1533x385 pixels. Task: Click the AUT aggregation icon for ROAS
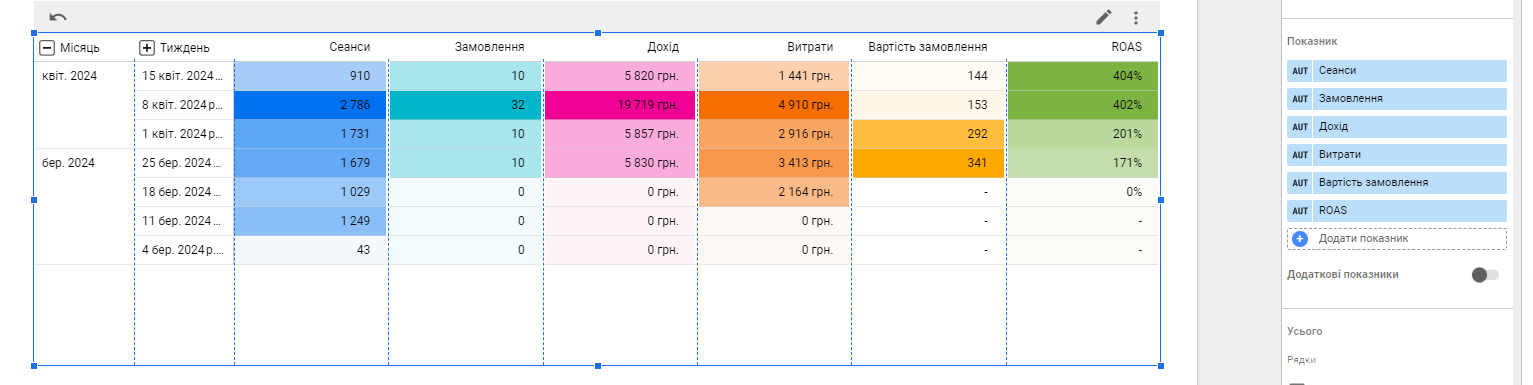tap(1300, 211)
